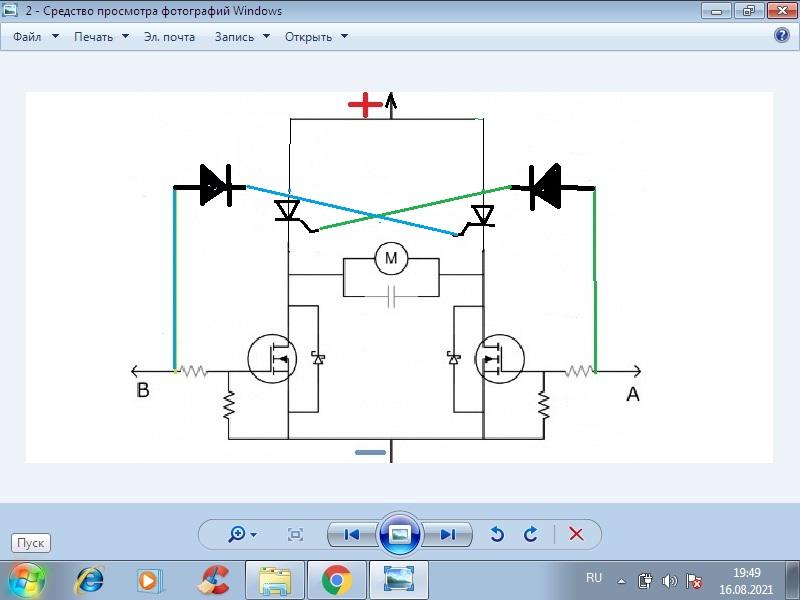Click the motor M symbol in the image
Screen dimensions: 800x600
pos(391,258)
